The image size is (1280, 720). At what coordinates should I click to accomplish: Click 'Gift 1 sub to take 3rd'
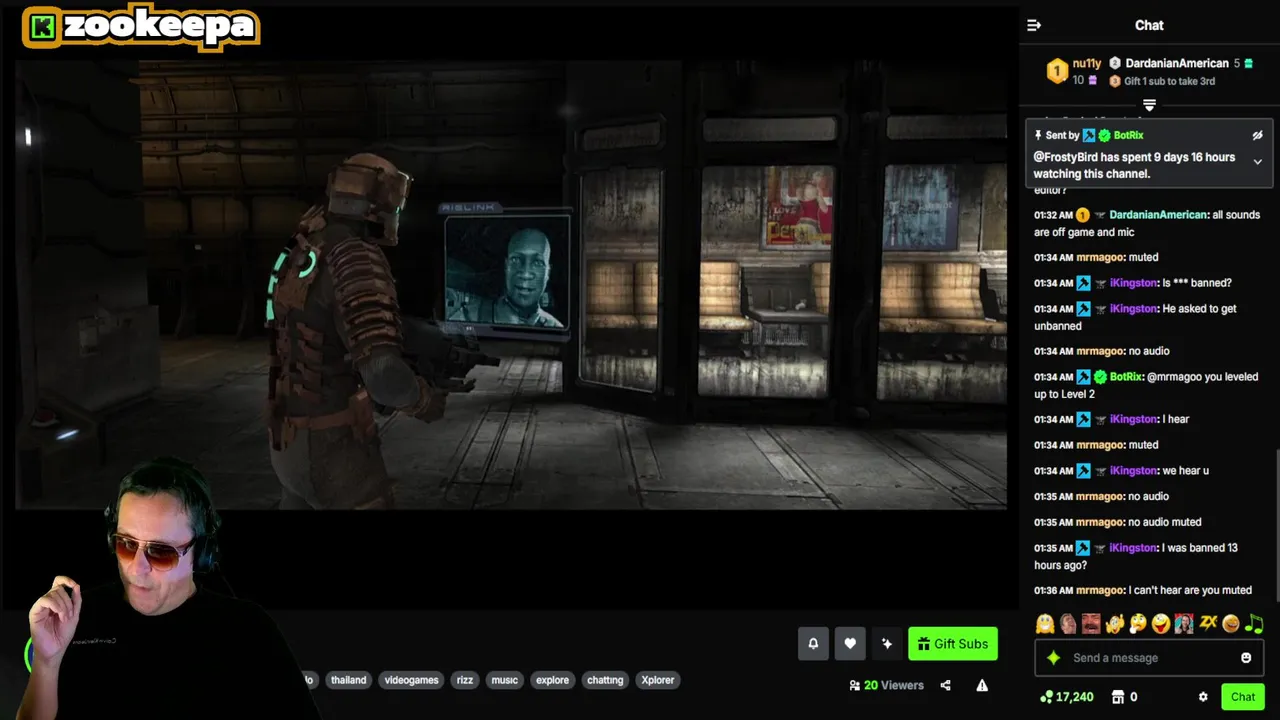(1169, 81)
